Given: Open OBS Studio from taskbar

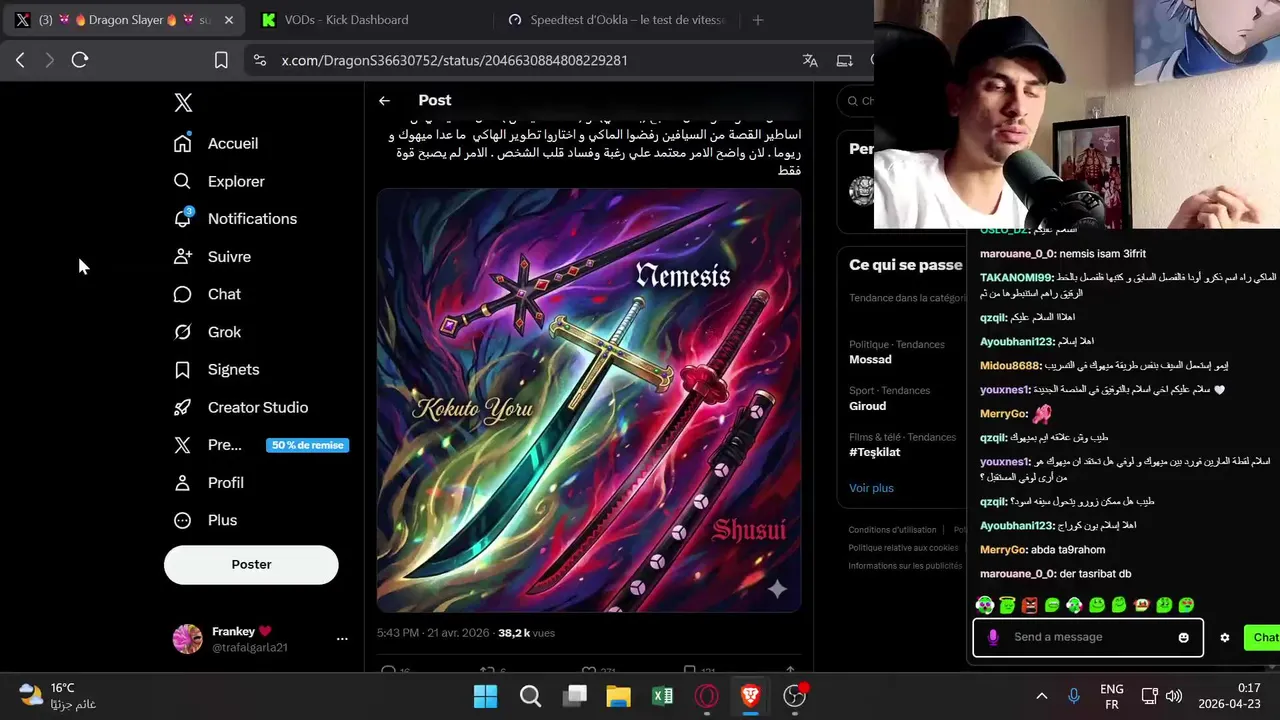Looking at the screenshot, I should pyautogui.click(x=795, y=696).
